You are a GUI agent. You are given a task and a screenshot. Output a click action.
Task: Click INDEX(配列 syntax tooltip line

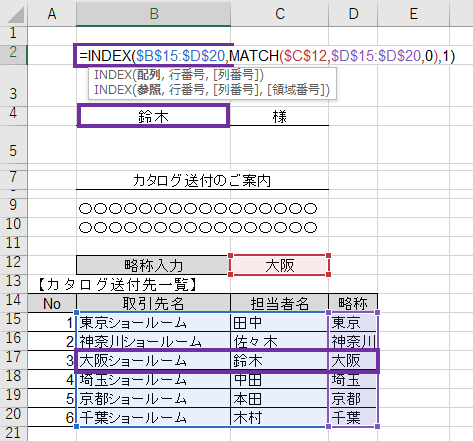pyautogui.click(x=179, y=75)
